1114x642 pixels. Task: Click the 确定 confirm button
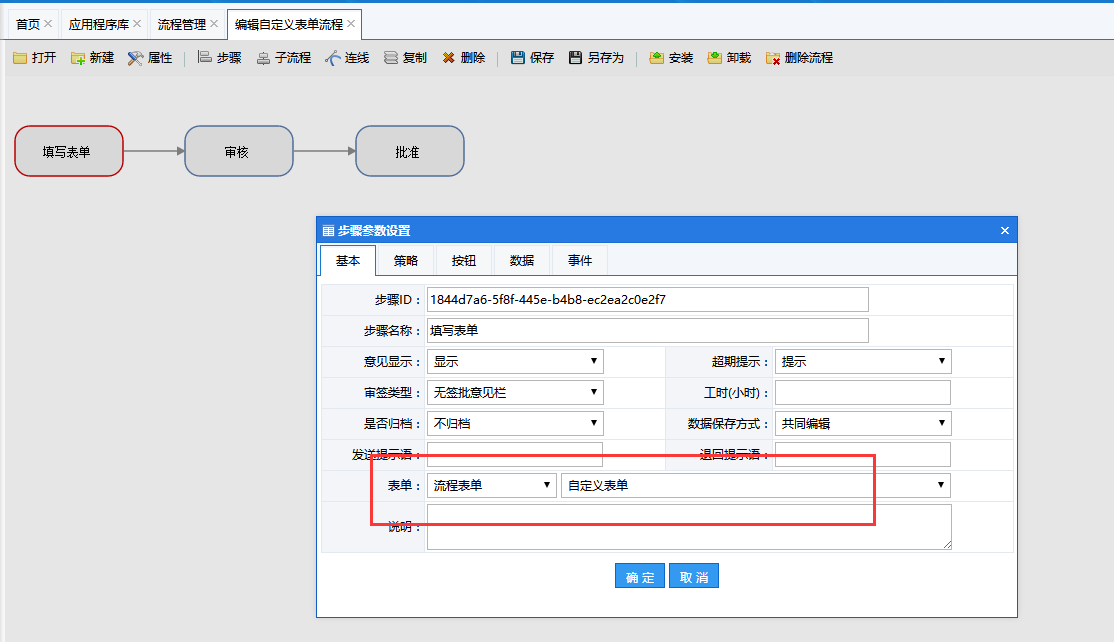click(640, 577)
